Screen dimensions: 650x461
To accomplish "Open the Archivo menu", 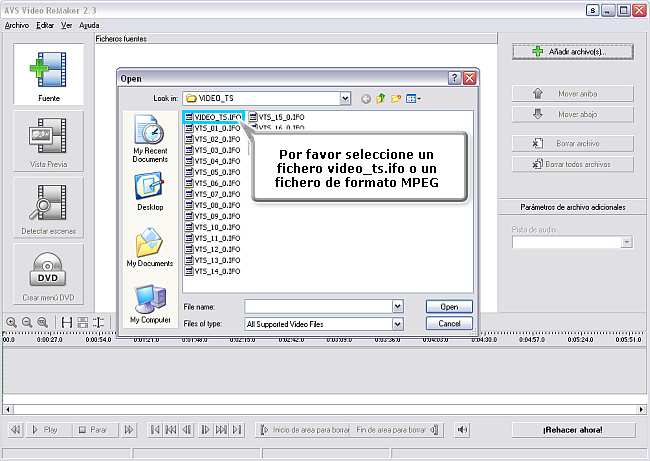I will (x=17, y=25).
